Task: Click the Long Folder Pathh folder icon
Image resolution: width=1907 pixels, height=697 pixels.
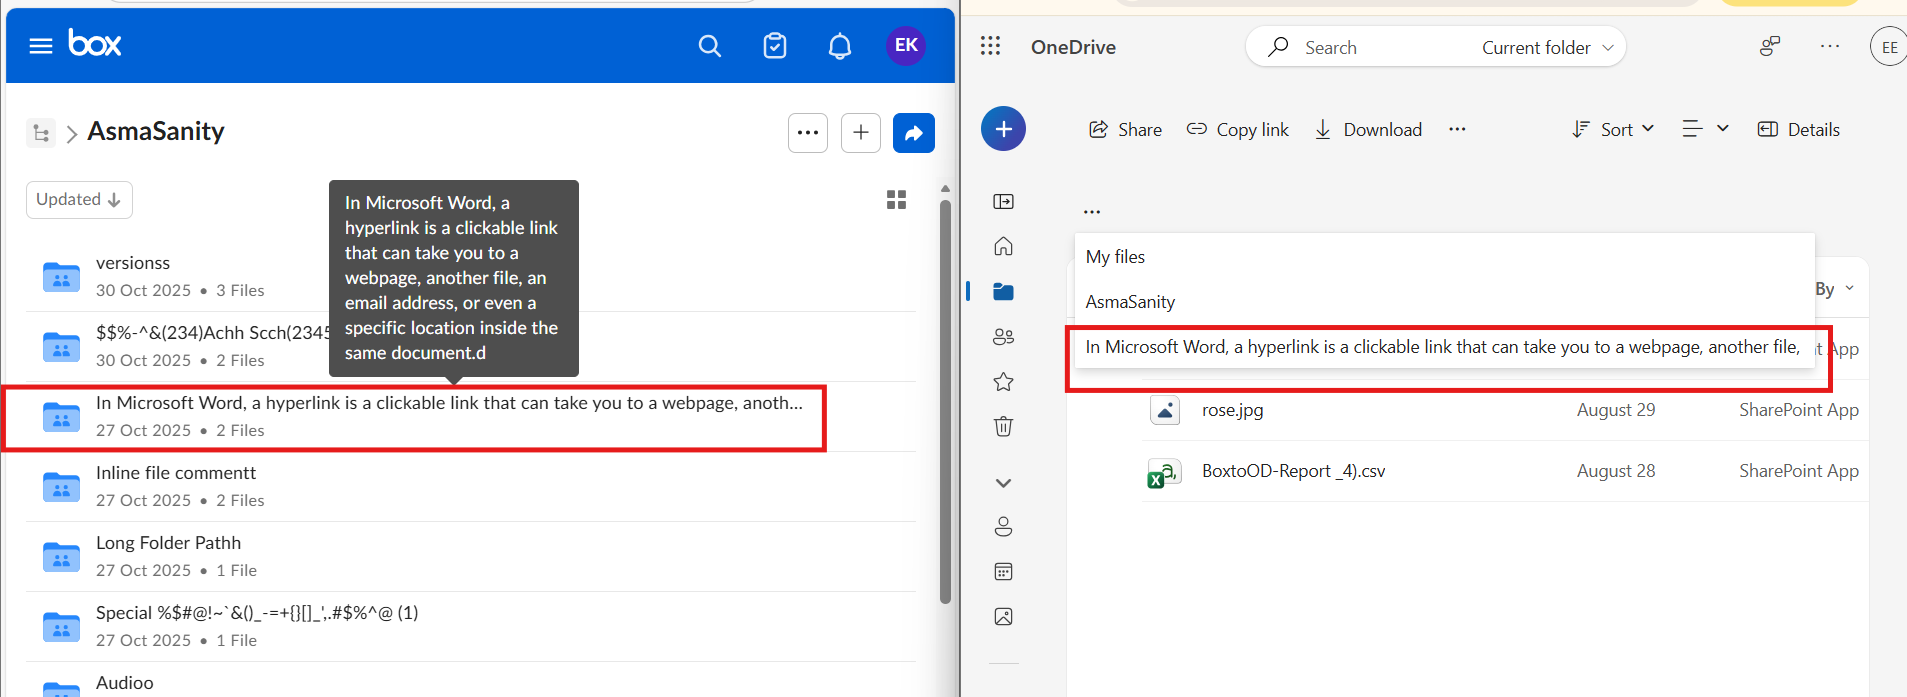Action: [61, 557]
